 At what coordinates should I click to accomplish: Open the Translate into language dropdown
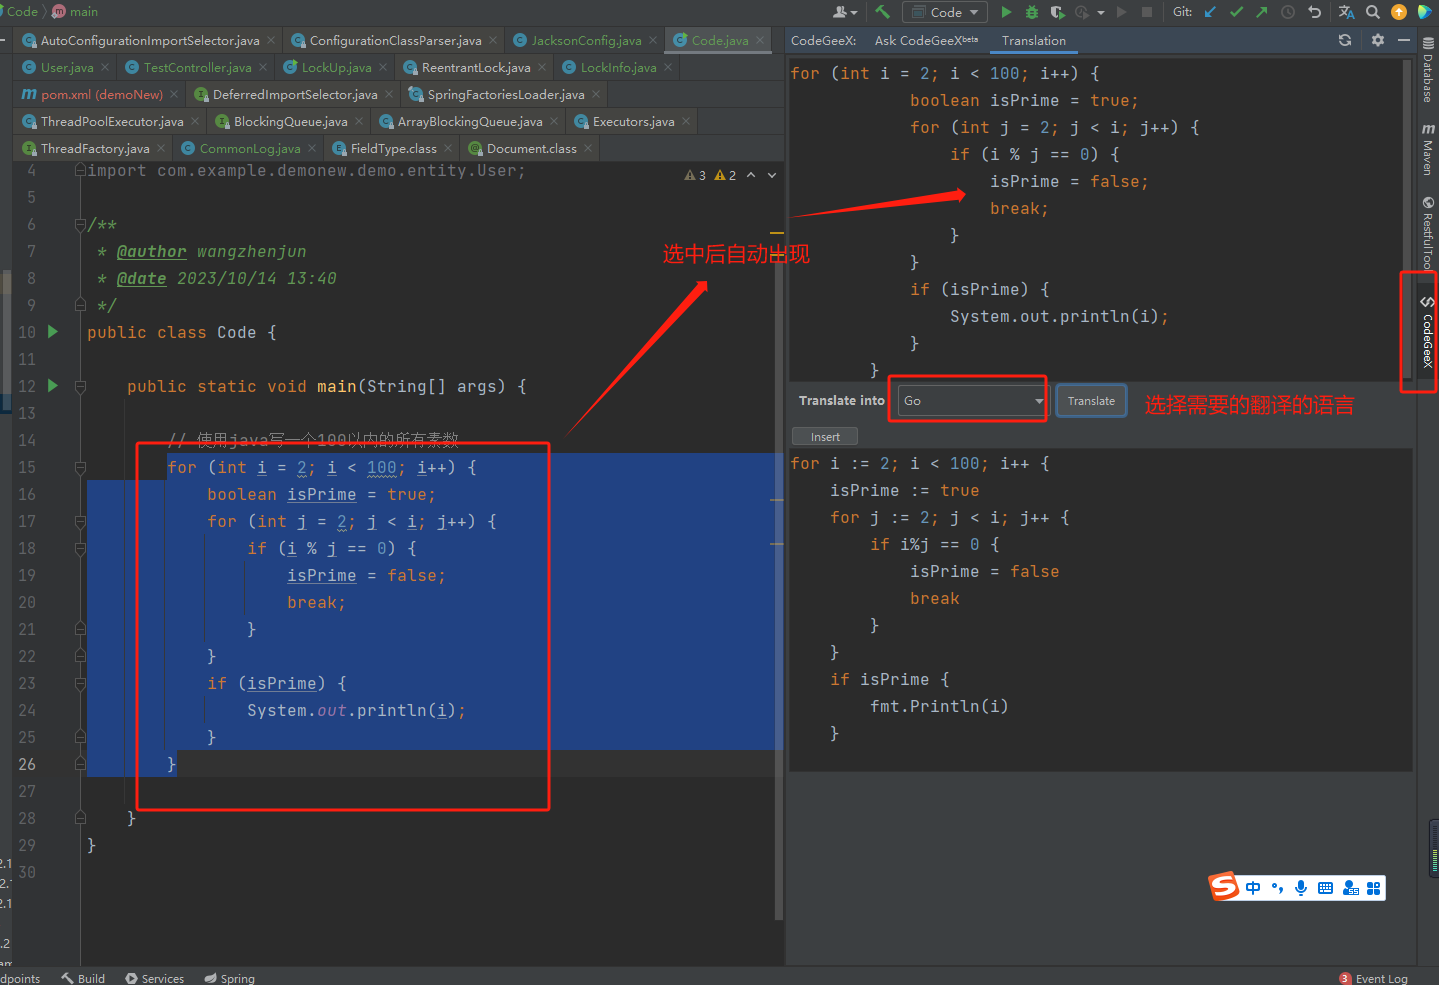click(972, 400)
